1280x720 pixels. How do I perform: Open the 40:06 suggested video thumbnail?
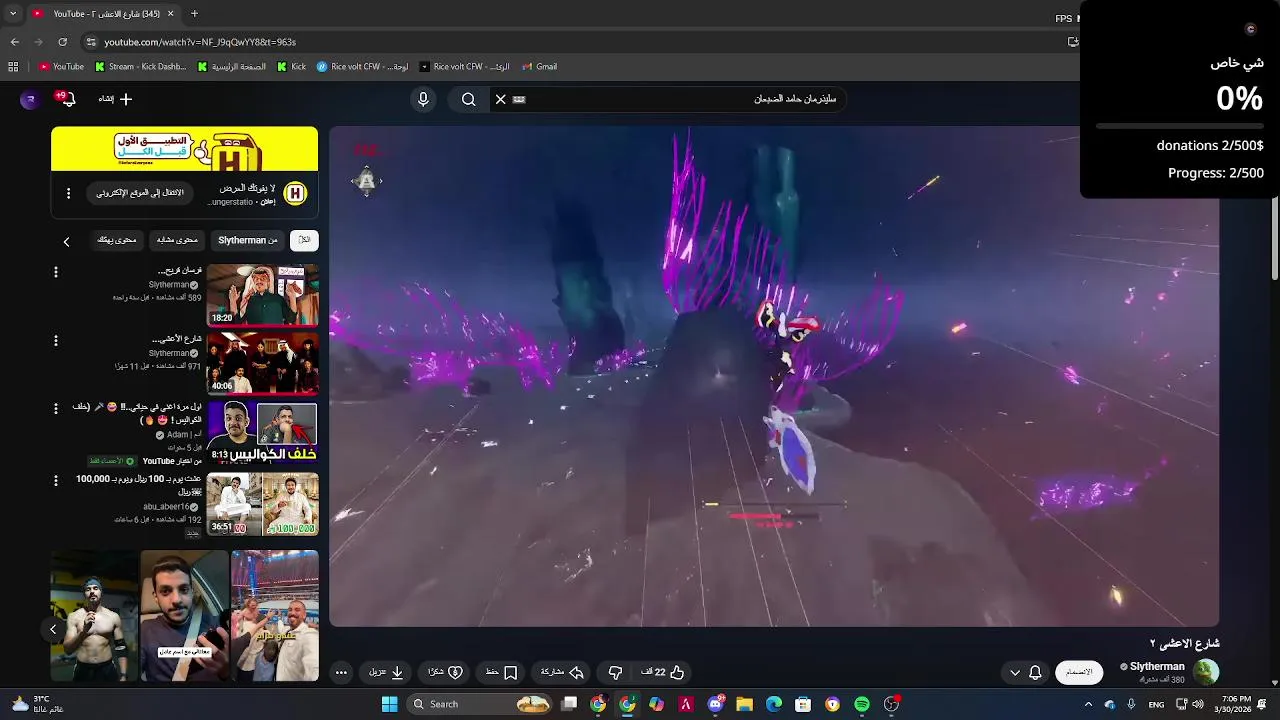click(x=263, y=363)
